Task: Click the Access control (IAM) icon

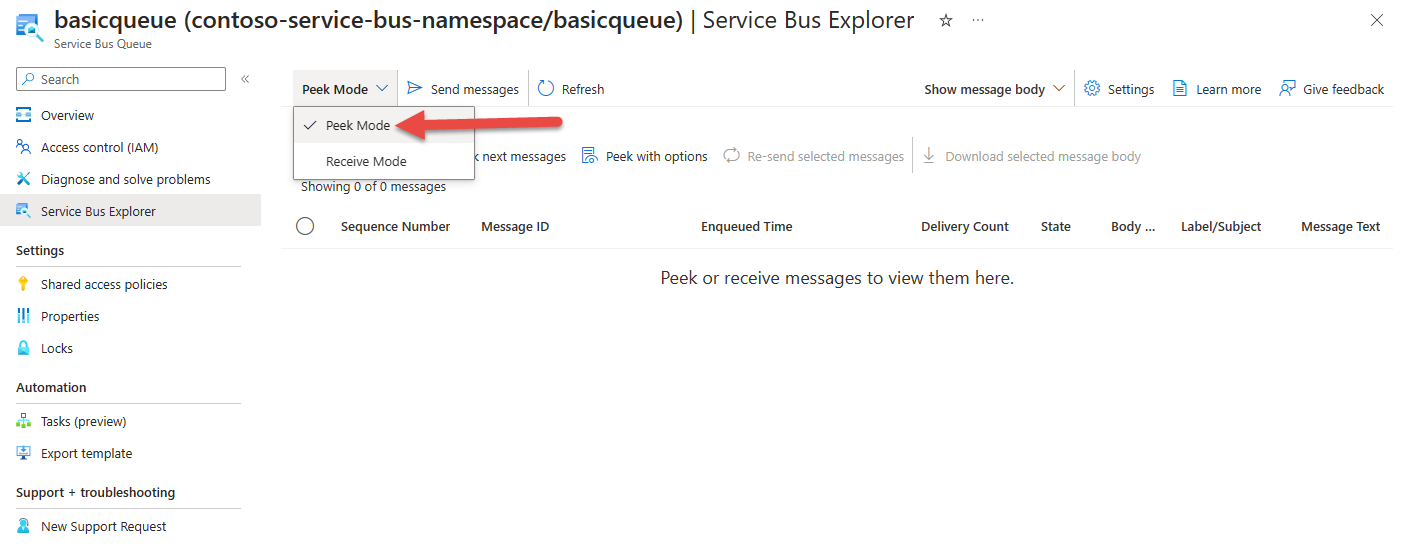Action: [x=24, y=147]
